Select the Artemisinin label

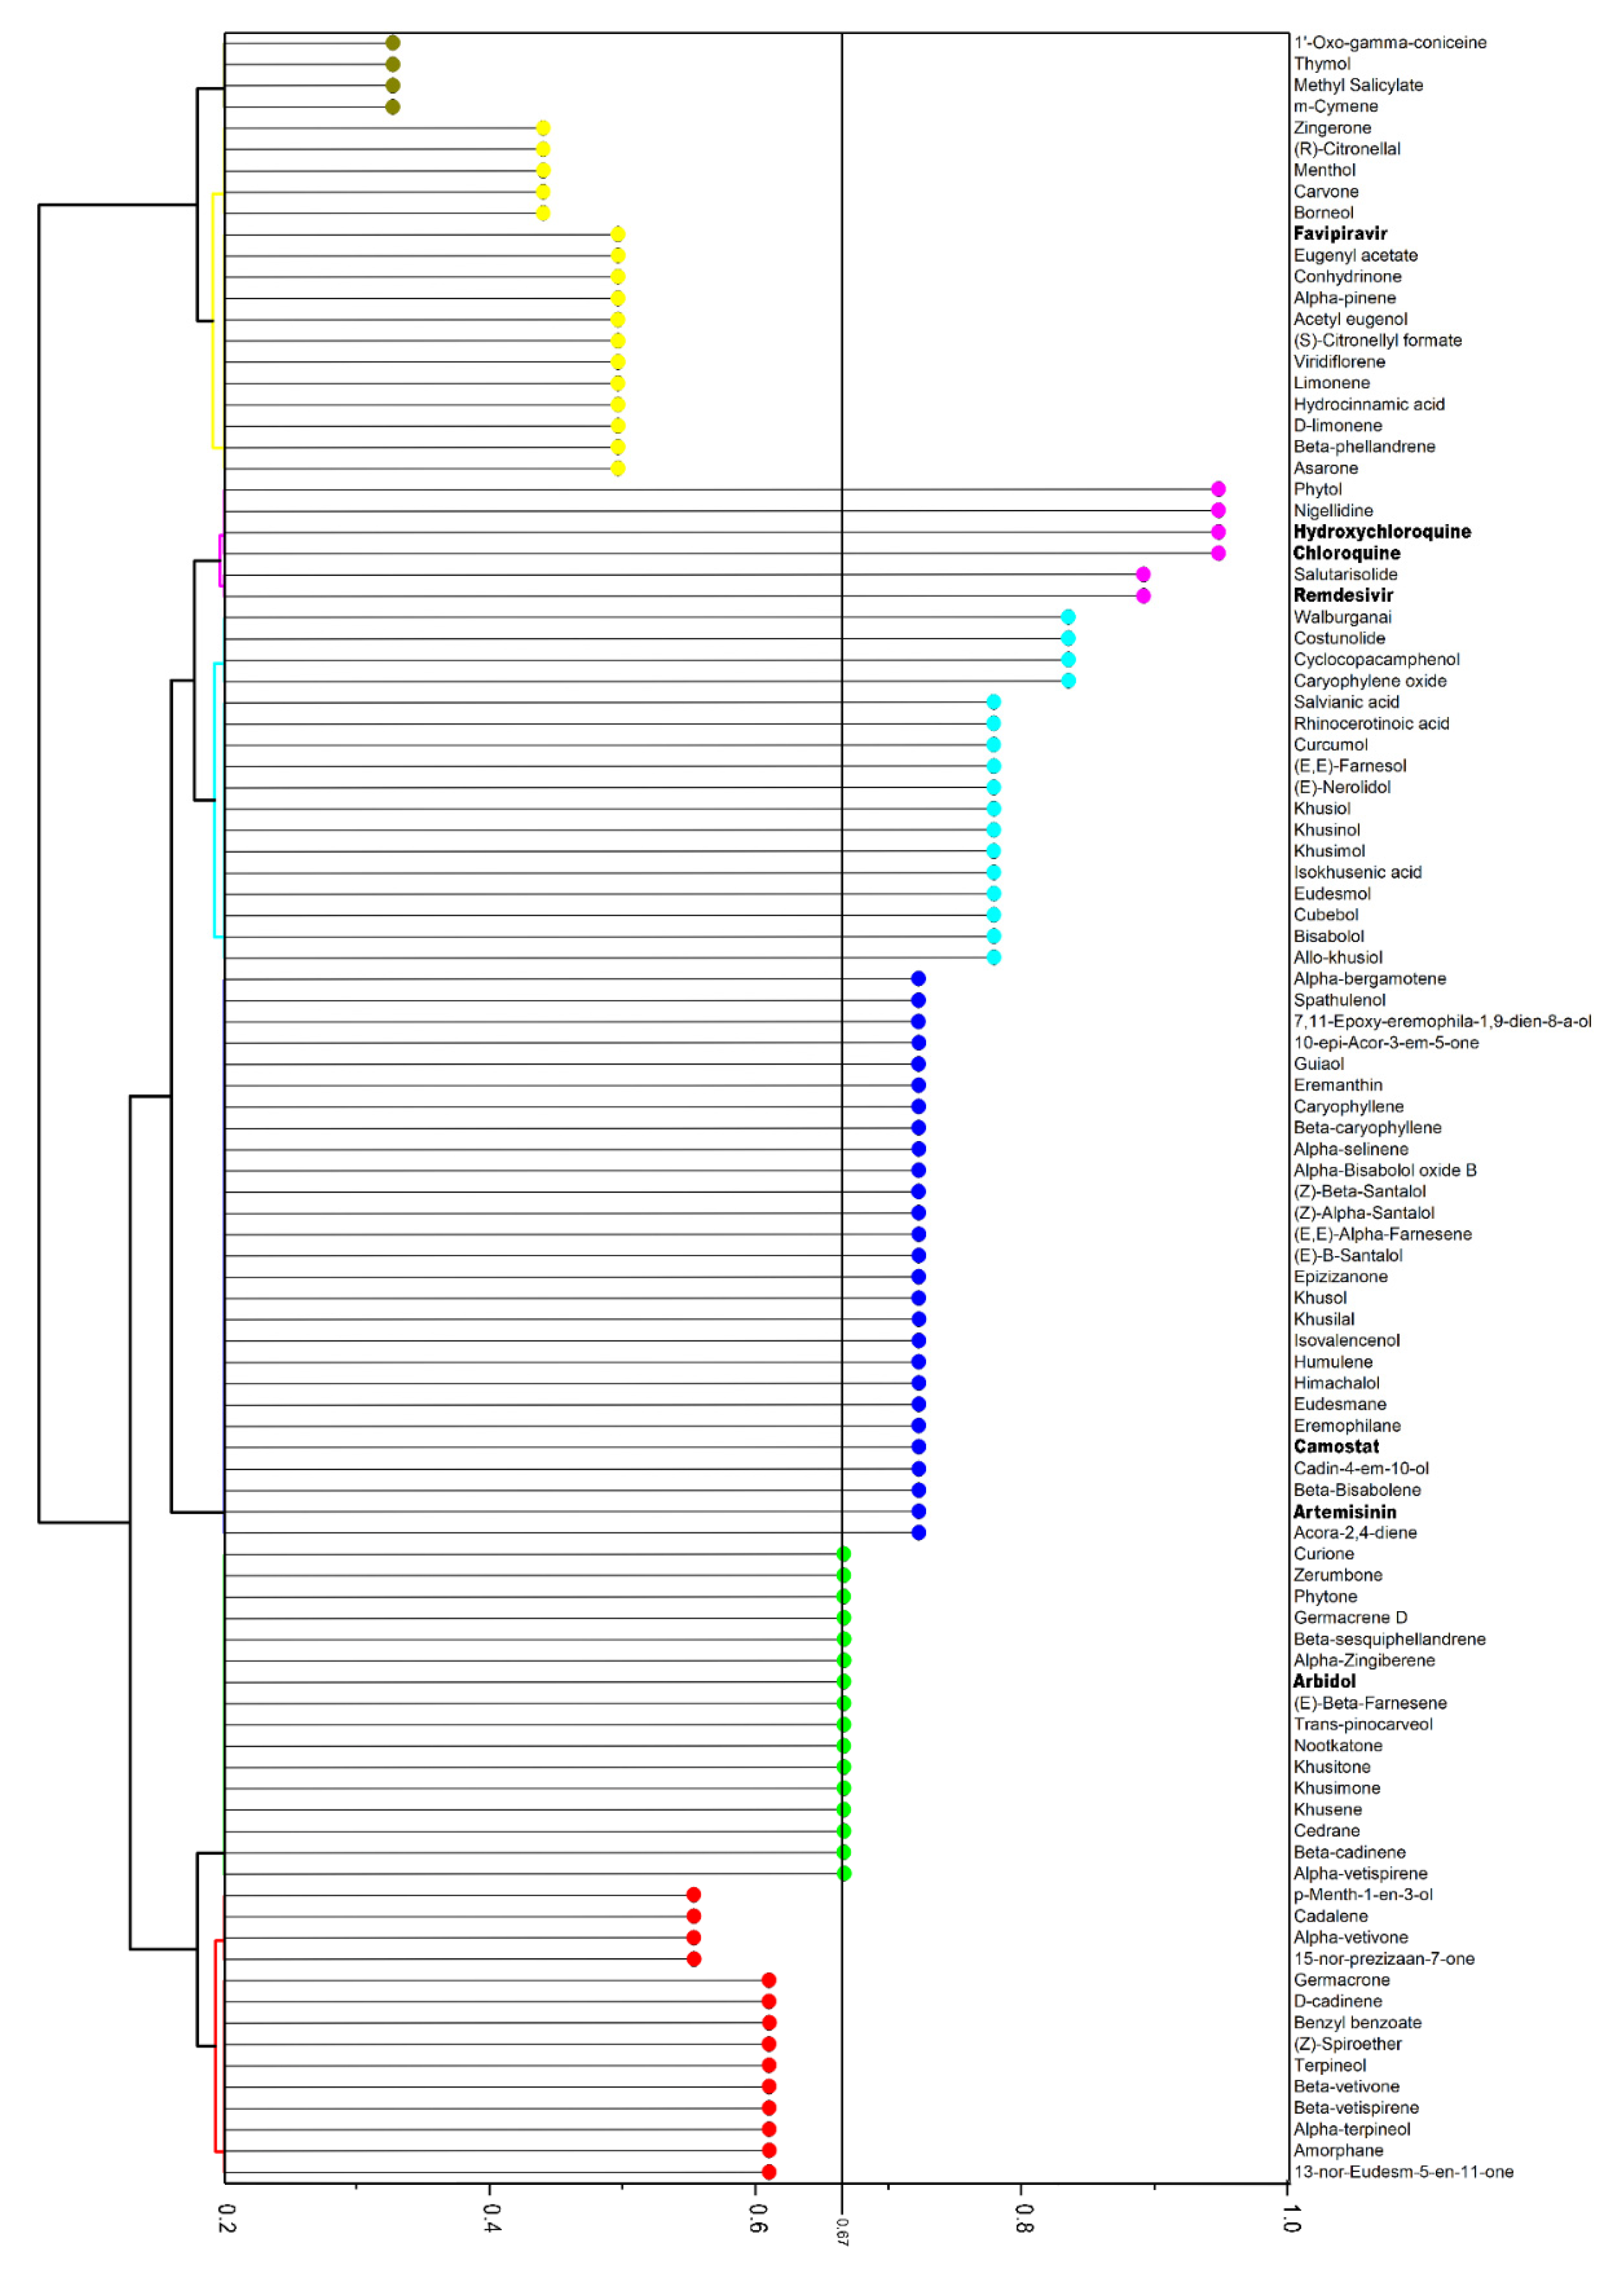pyautogui.click(x=1344, y=1512)
